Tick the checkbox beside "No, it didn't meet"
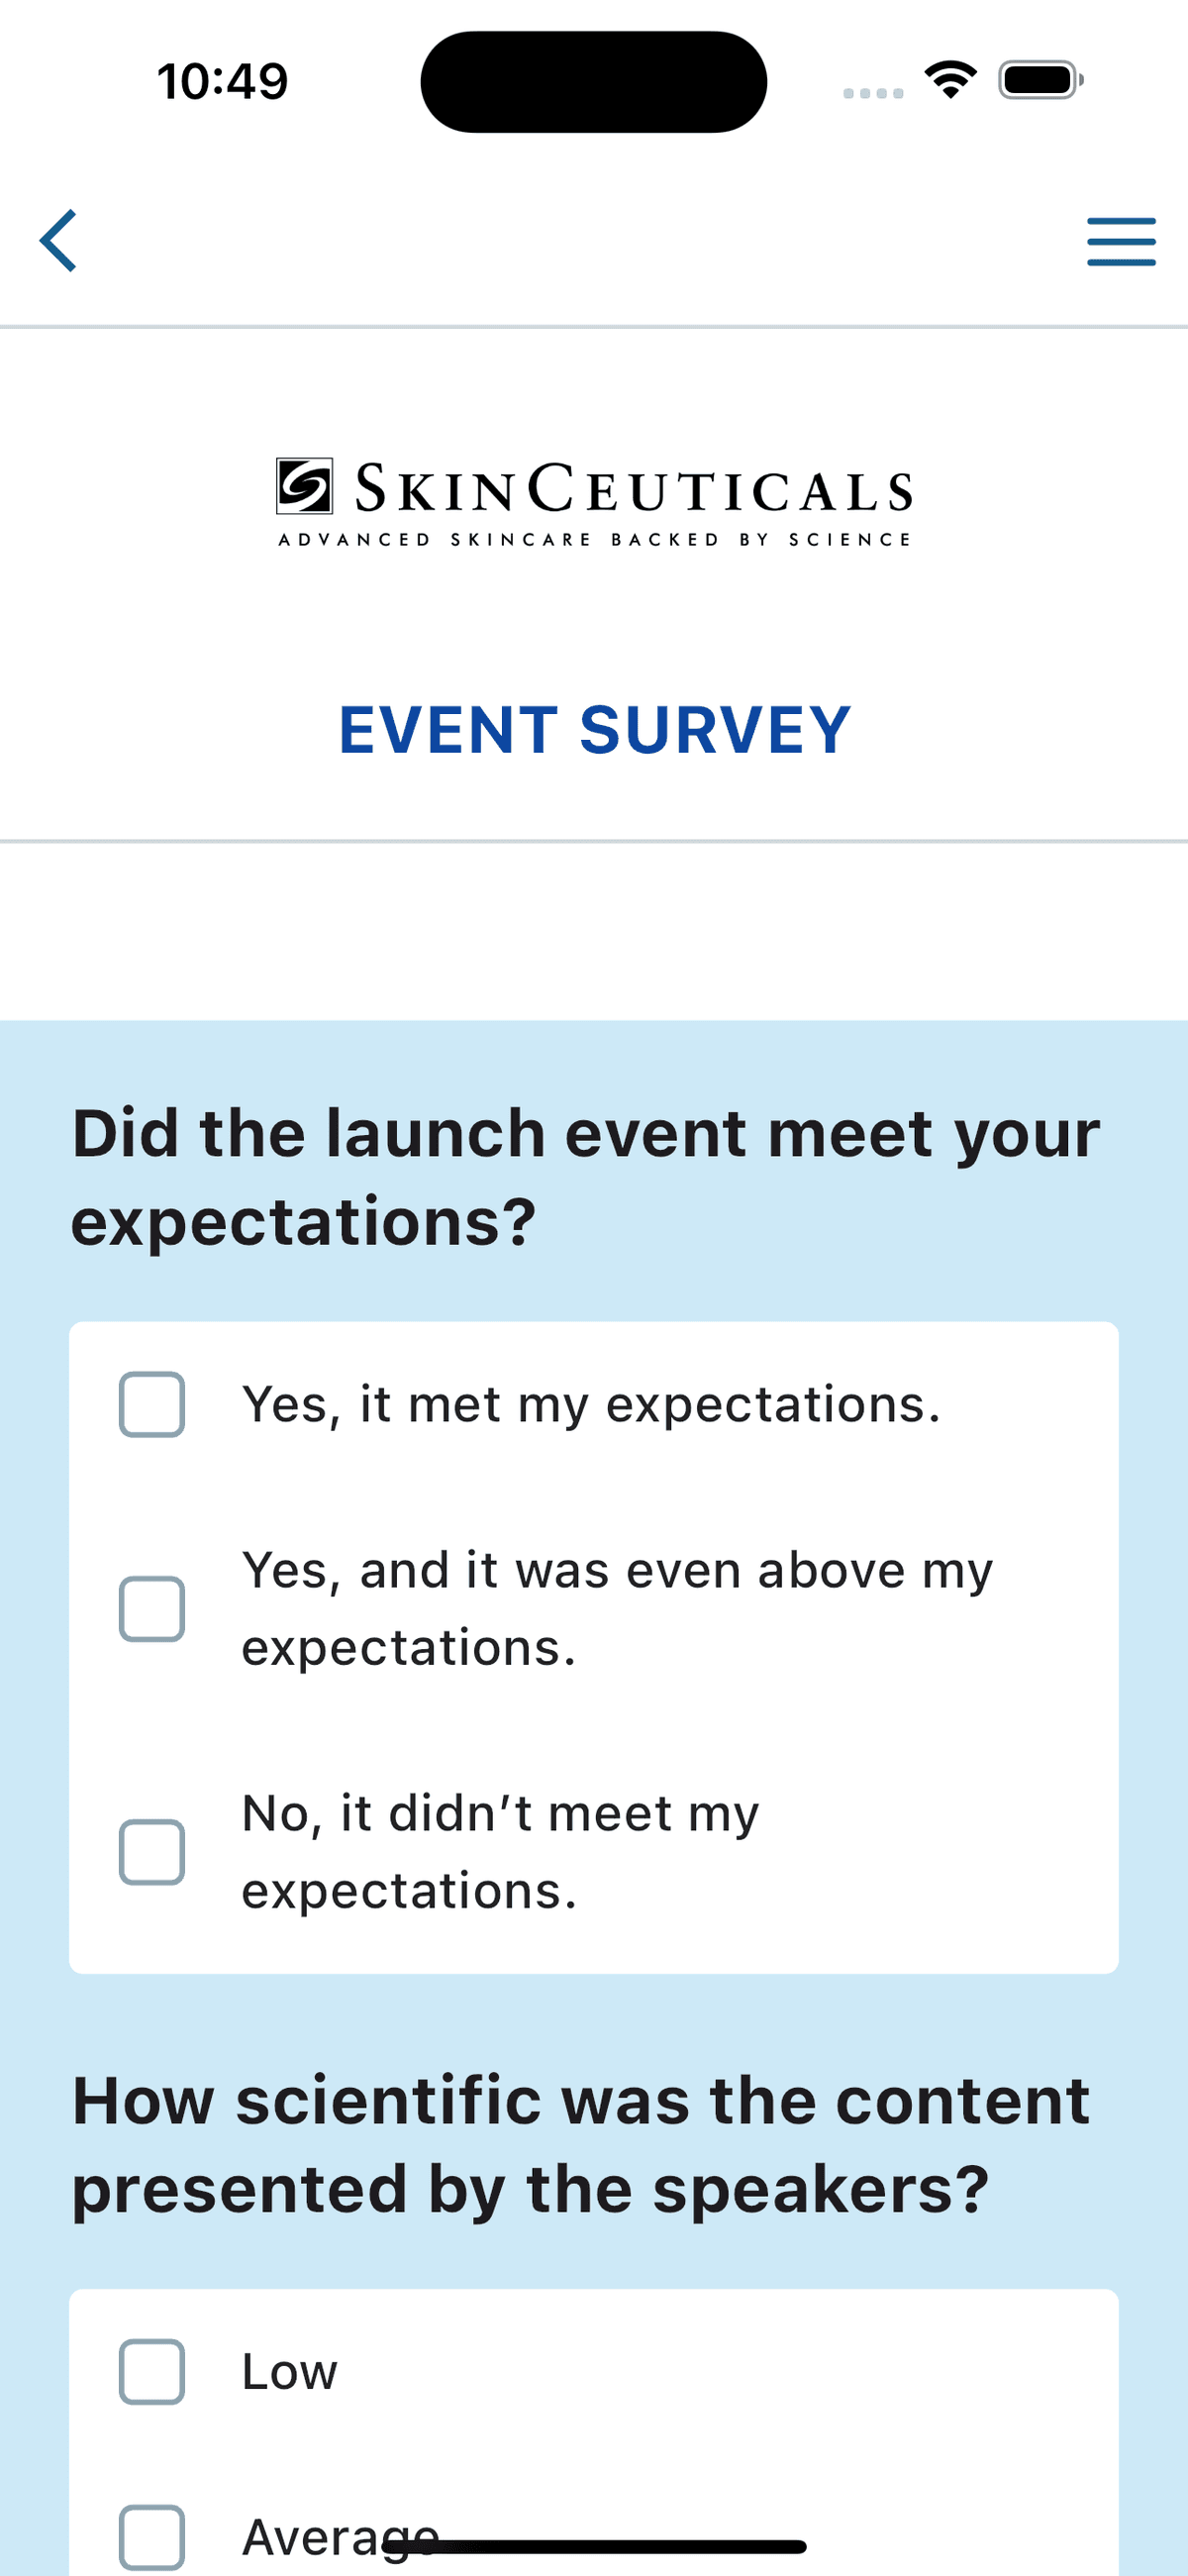The width and height of the screenshot is (1188, 2576). [152, 1852]
